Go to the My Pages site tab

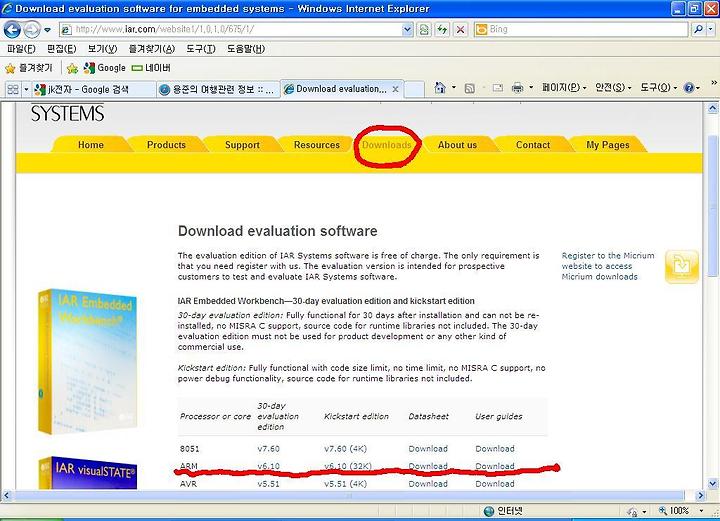(608, 145)
